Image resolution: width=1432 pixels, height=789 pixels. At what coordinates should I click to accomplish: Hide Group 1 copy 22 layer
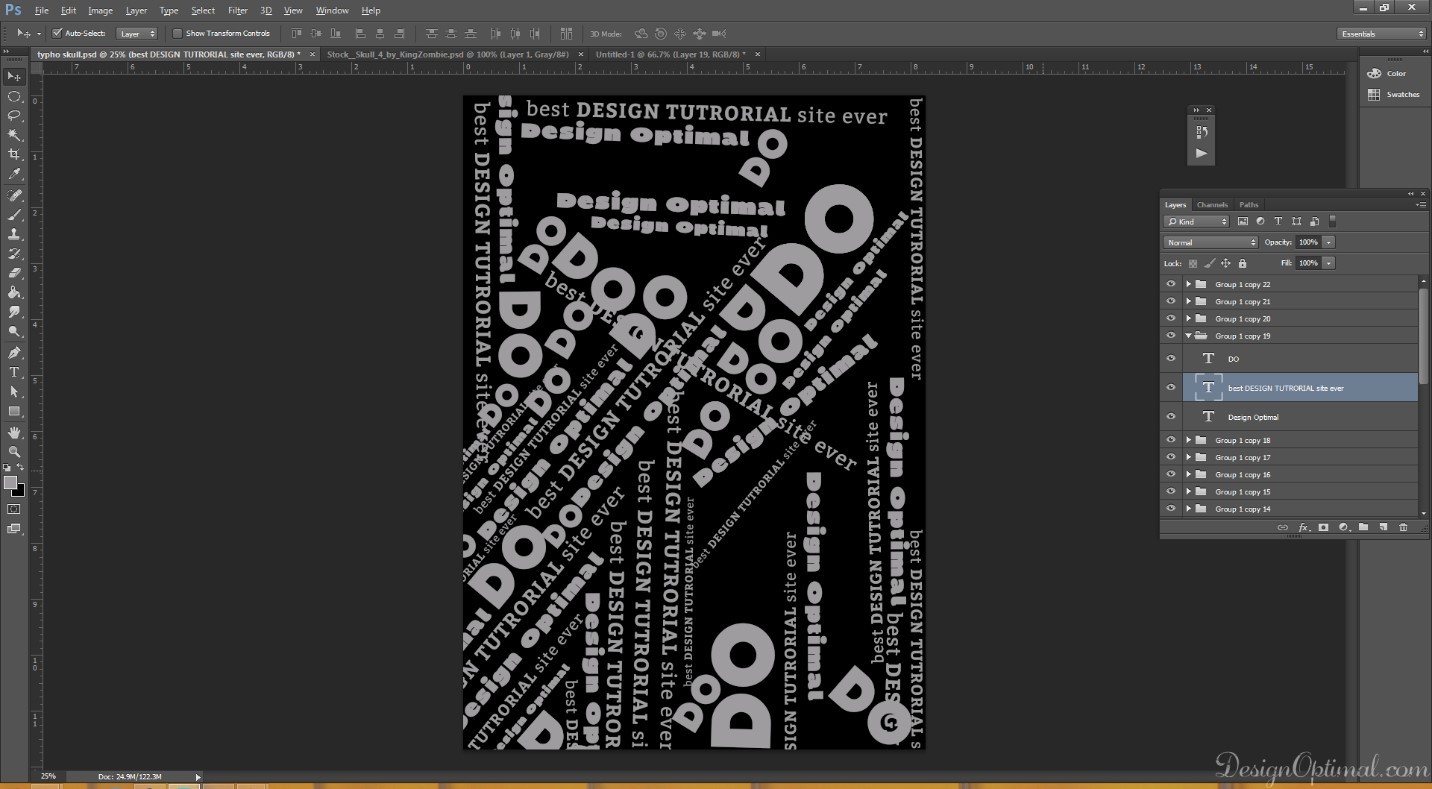1171,284
